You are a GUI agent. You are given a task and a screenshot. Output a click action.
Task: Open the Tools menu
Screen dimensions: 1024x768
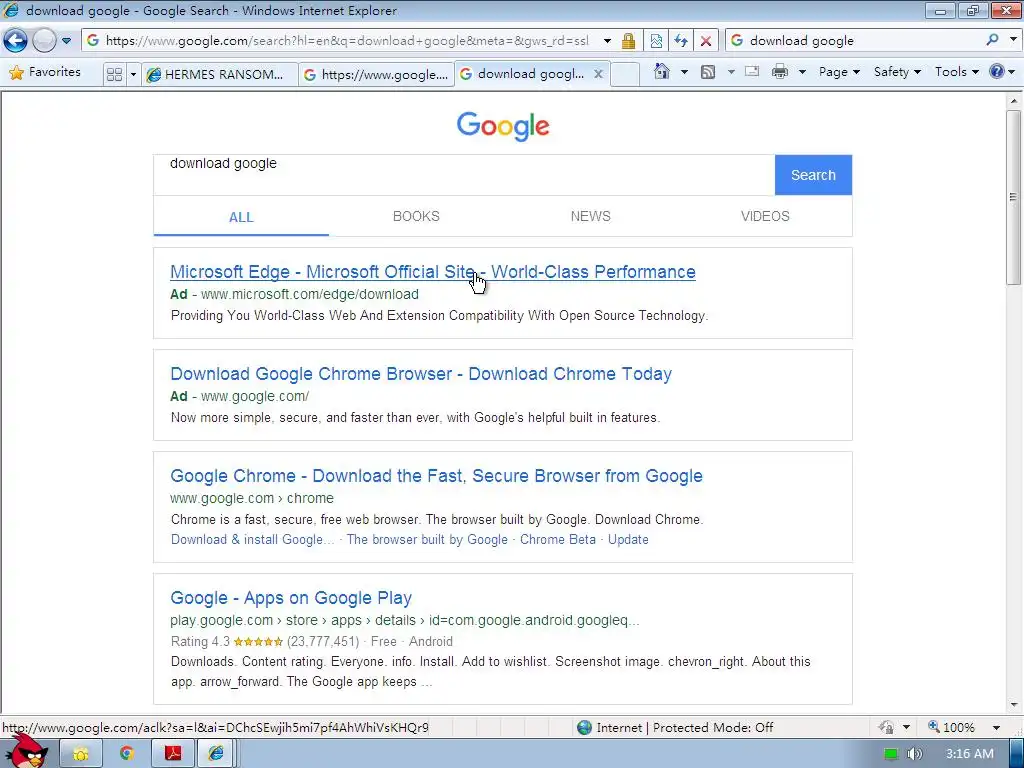(957, 72)
